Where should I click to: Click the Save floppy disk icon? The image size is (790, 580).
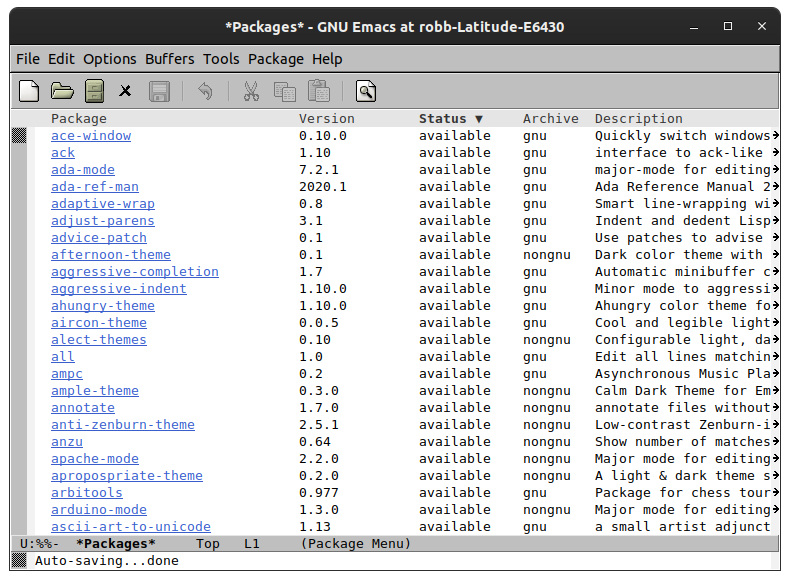coord(159,92)
